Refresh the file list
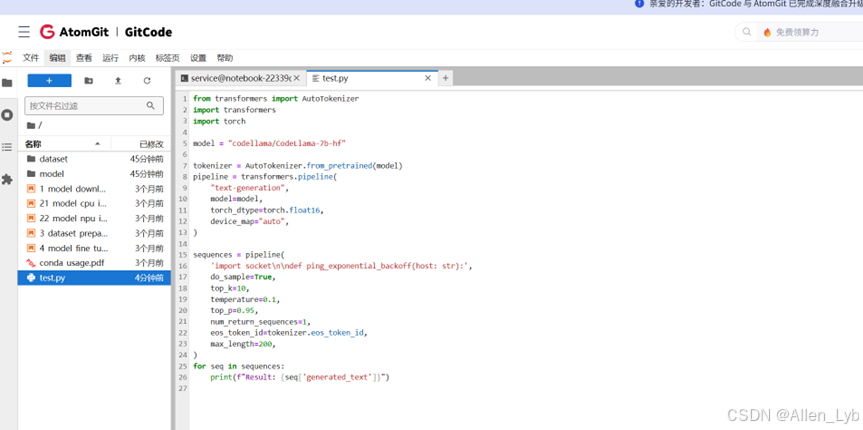863x430 pixels. pos(147,80)
